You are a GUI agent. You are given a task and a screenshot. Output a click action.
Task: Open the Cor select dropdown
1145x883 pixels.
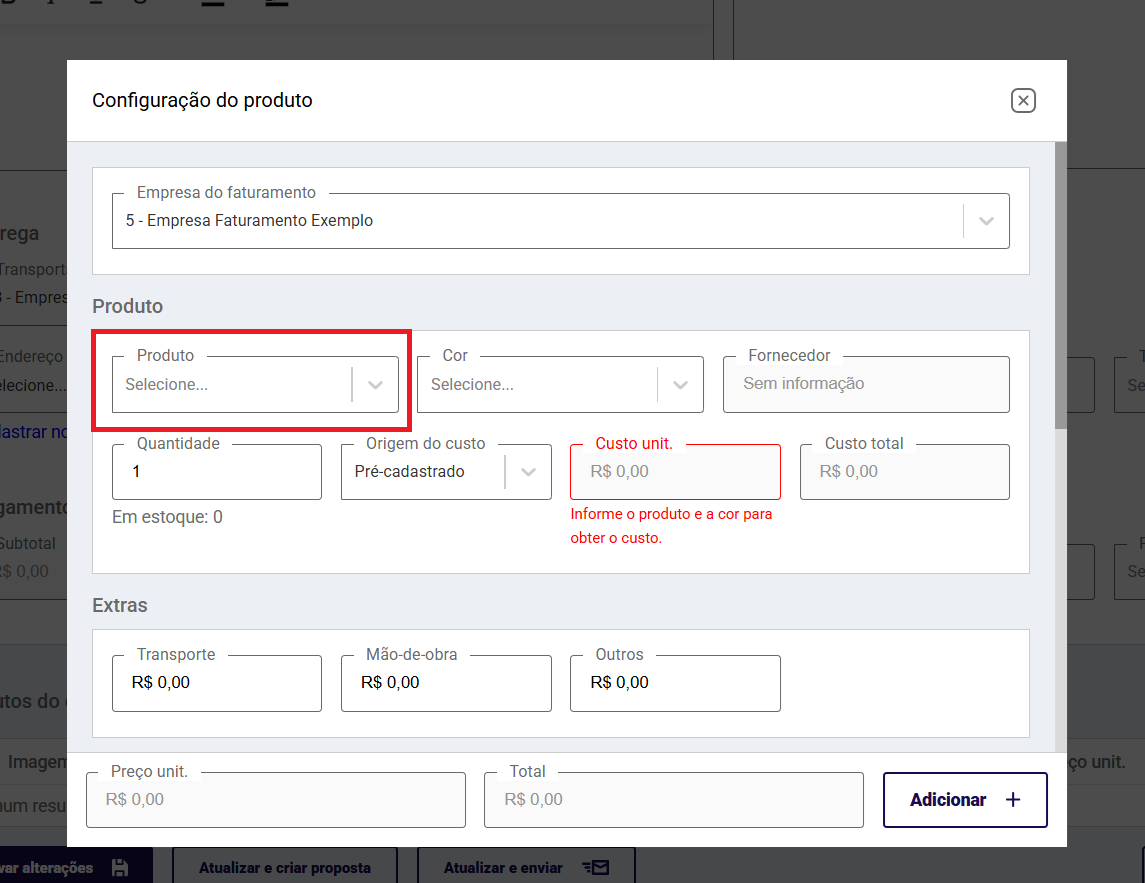[x=560, y=384]
